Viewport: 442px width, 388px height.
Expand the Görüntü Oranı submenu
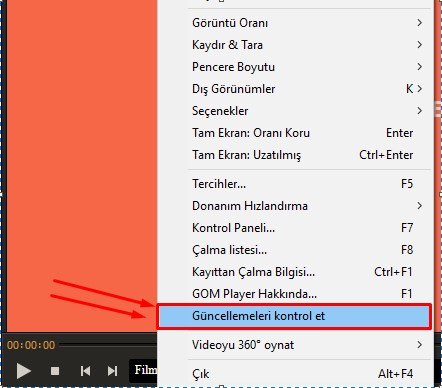(x=295, y=23)
